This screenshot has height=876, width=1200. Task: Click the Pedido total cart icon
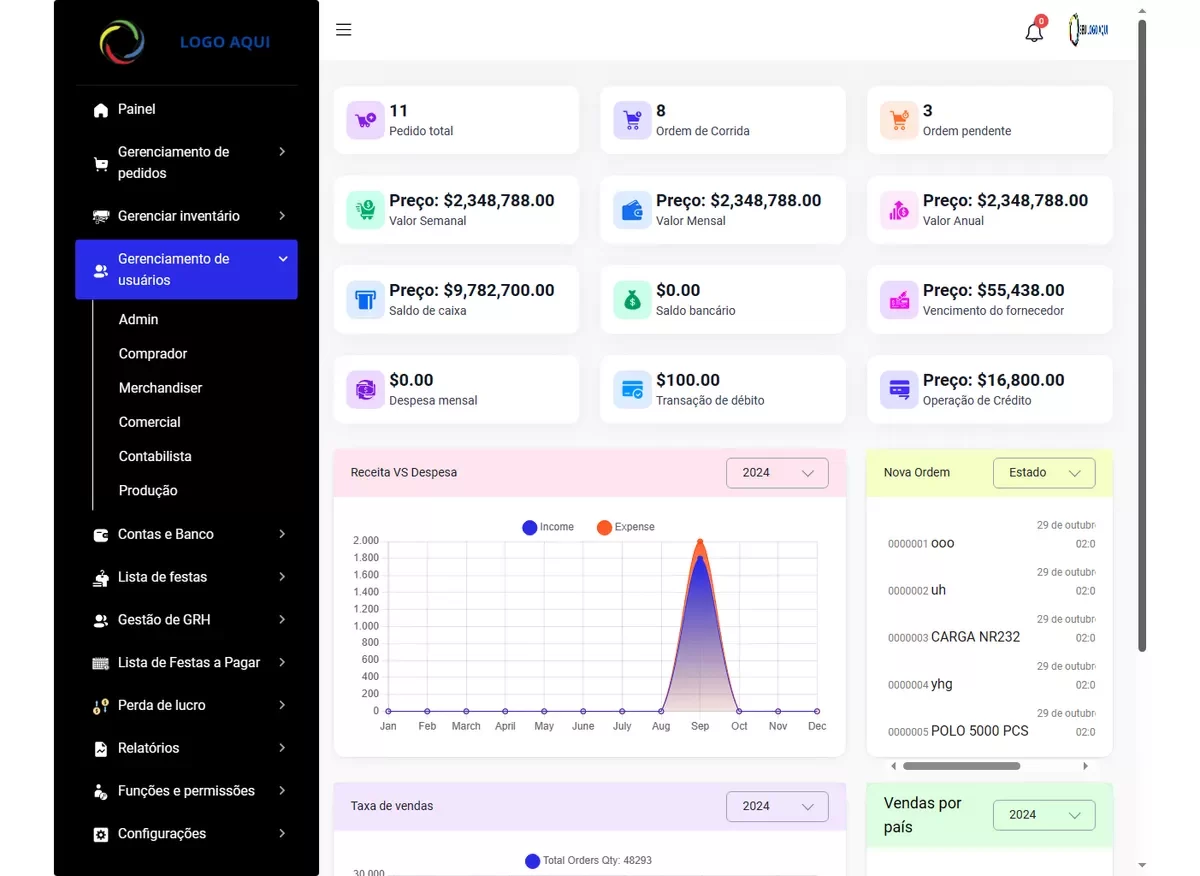pyautogui.click(x=365, y=120)
